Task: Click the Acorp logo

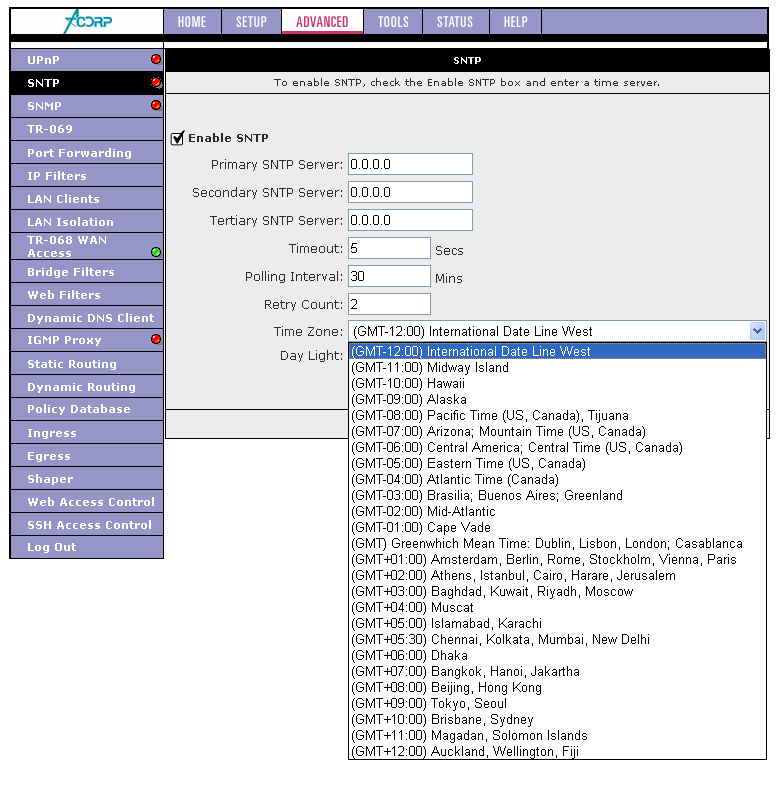Action: [87, 21]
